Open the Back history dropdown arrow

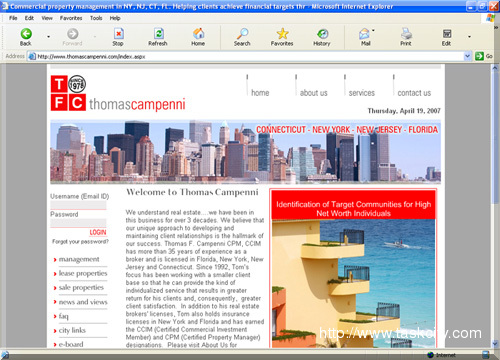pos(48,37)
